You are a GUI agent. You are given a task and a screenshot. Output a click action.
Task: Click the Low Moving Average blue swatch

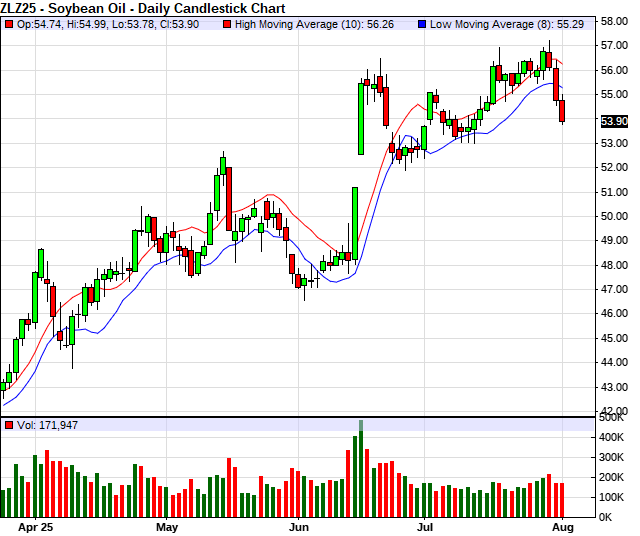tap(422, 24)
